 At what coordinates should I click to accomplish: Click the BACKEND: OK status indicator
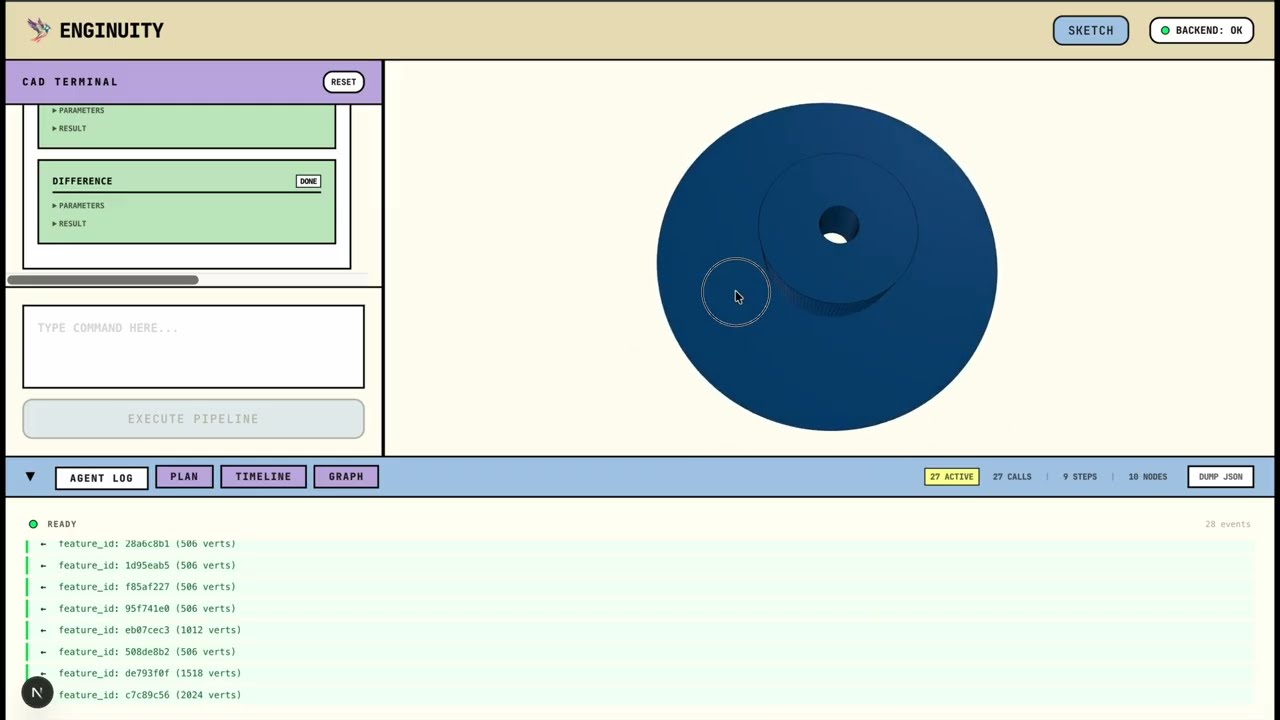[x=1201, y=30]
